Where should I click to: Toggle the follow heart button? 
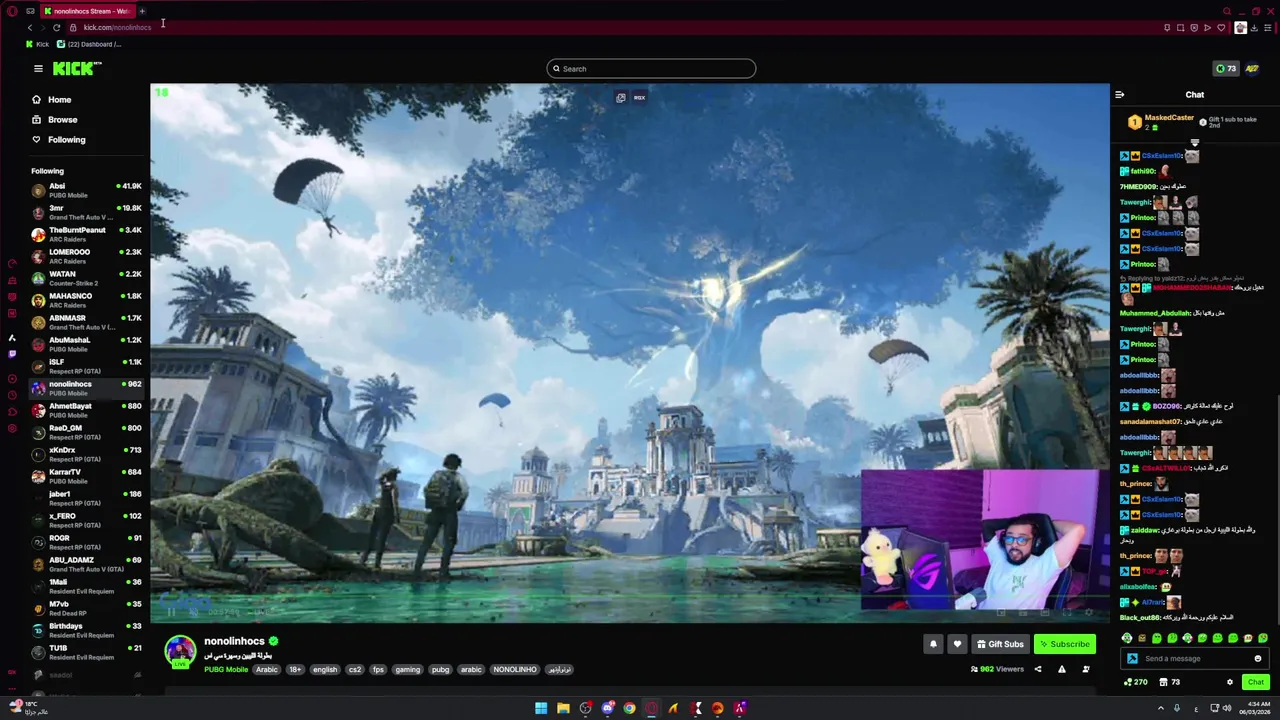(x=957, y=644)
